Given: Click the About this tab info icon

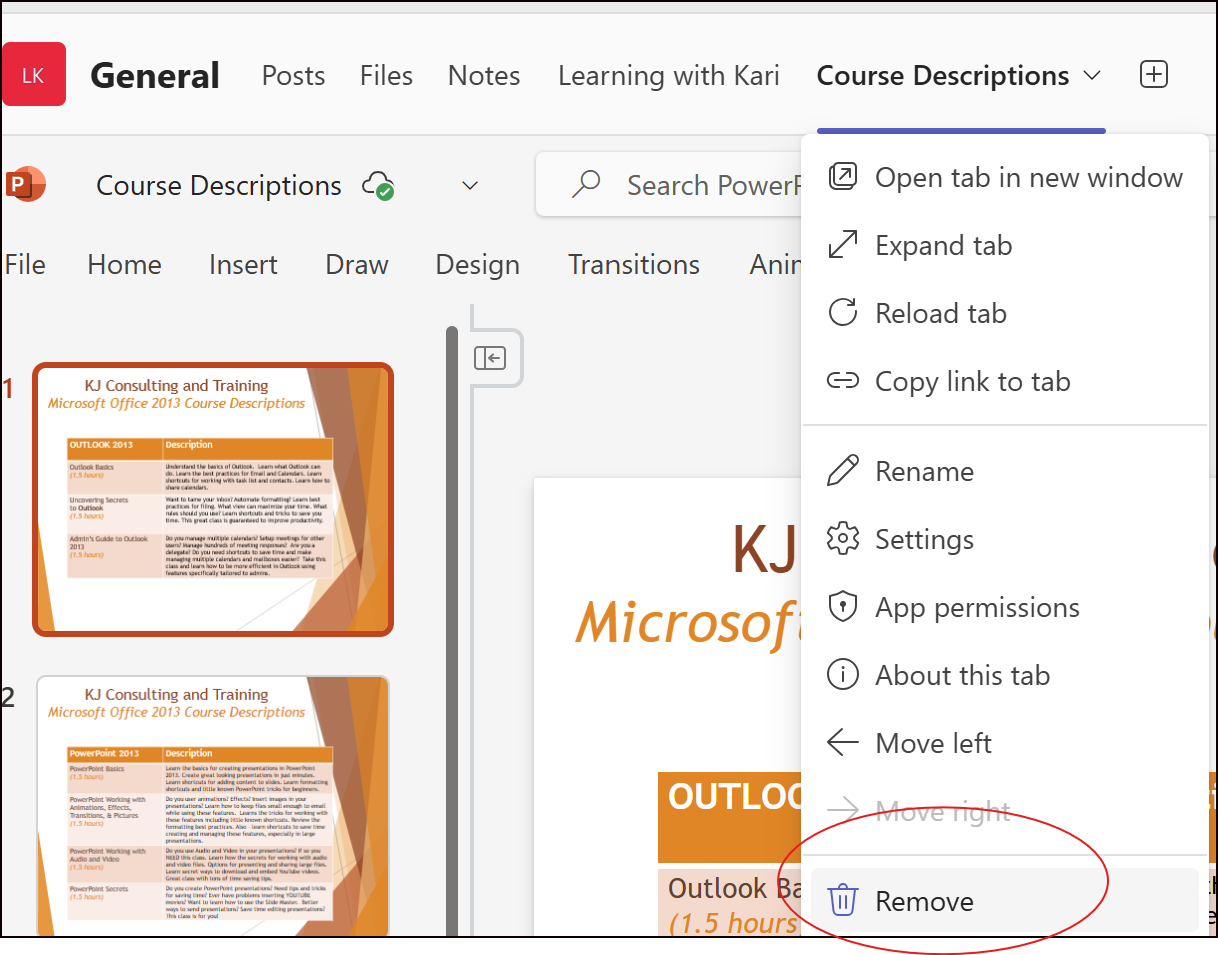Looking at the screenshot, I should pyautogui.click(x=843, y=675).
